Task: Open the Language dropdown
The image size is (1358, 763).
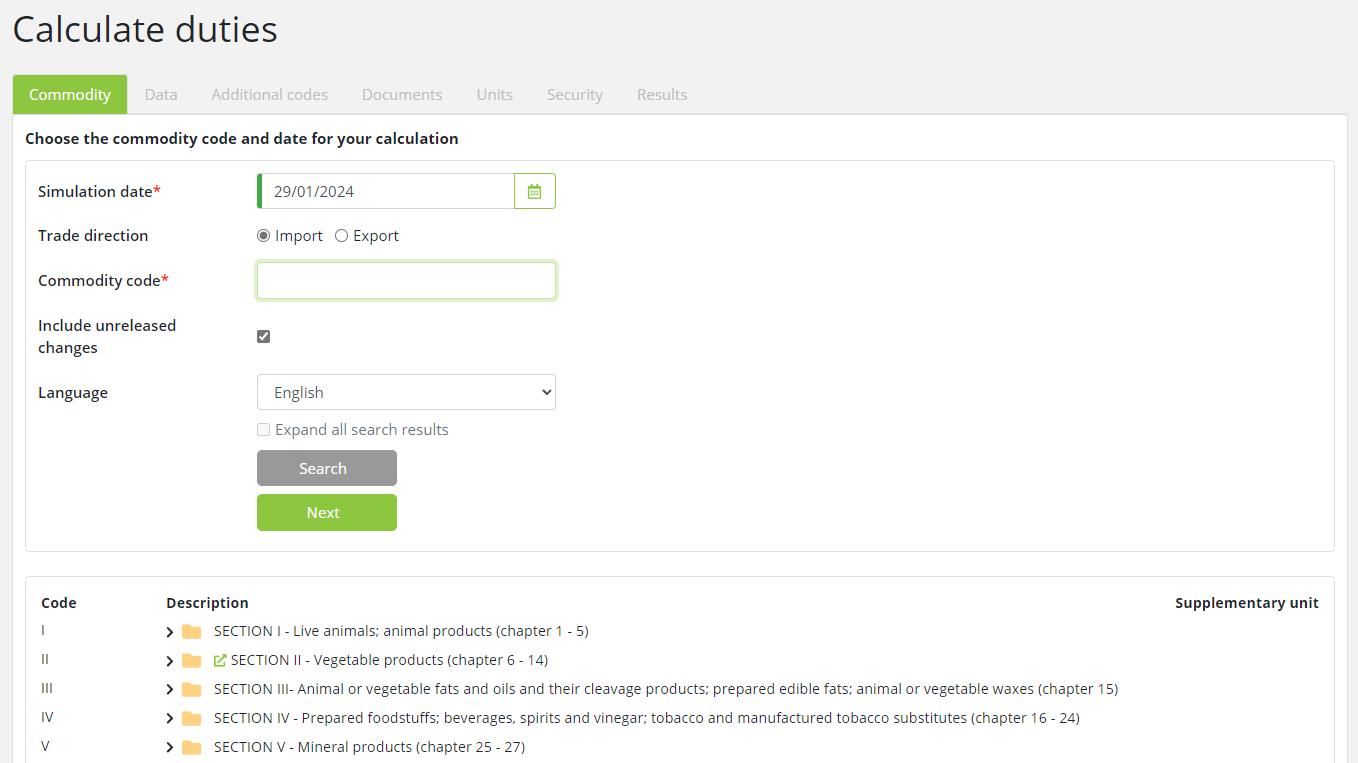Action: point(406,392)
